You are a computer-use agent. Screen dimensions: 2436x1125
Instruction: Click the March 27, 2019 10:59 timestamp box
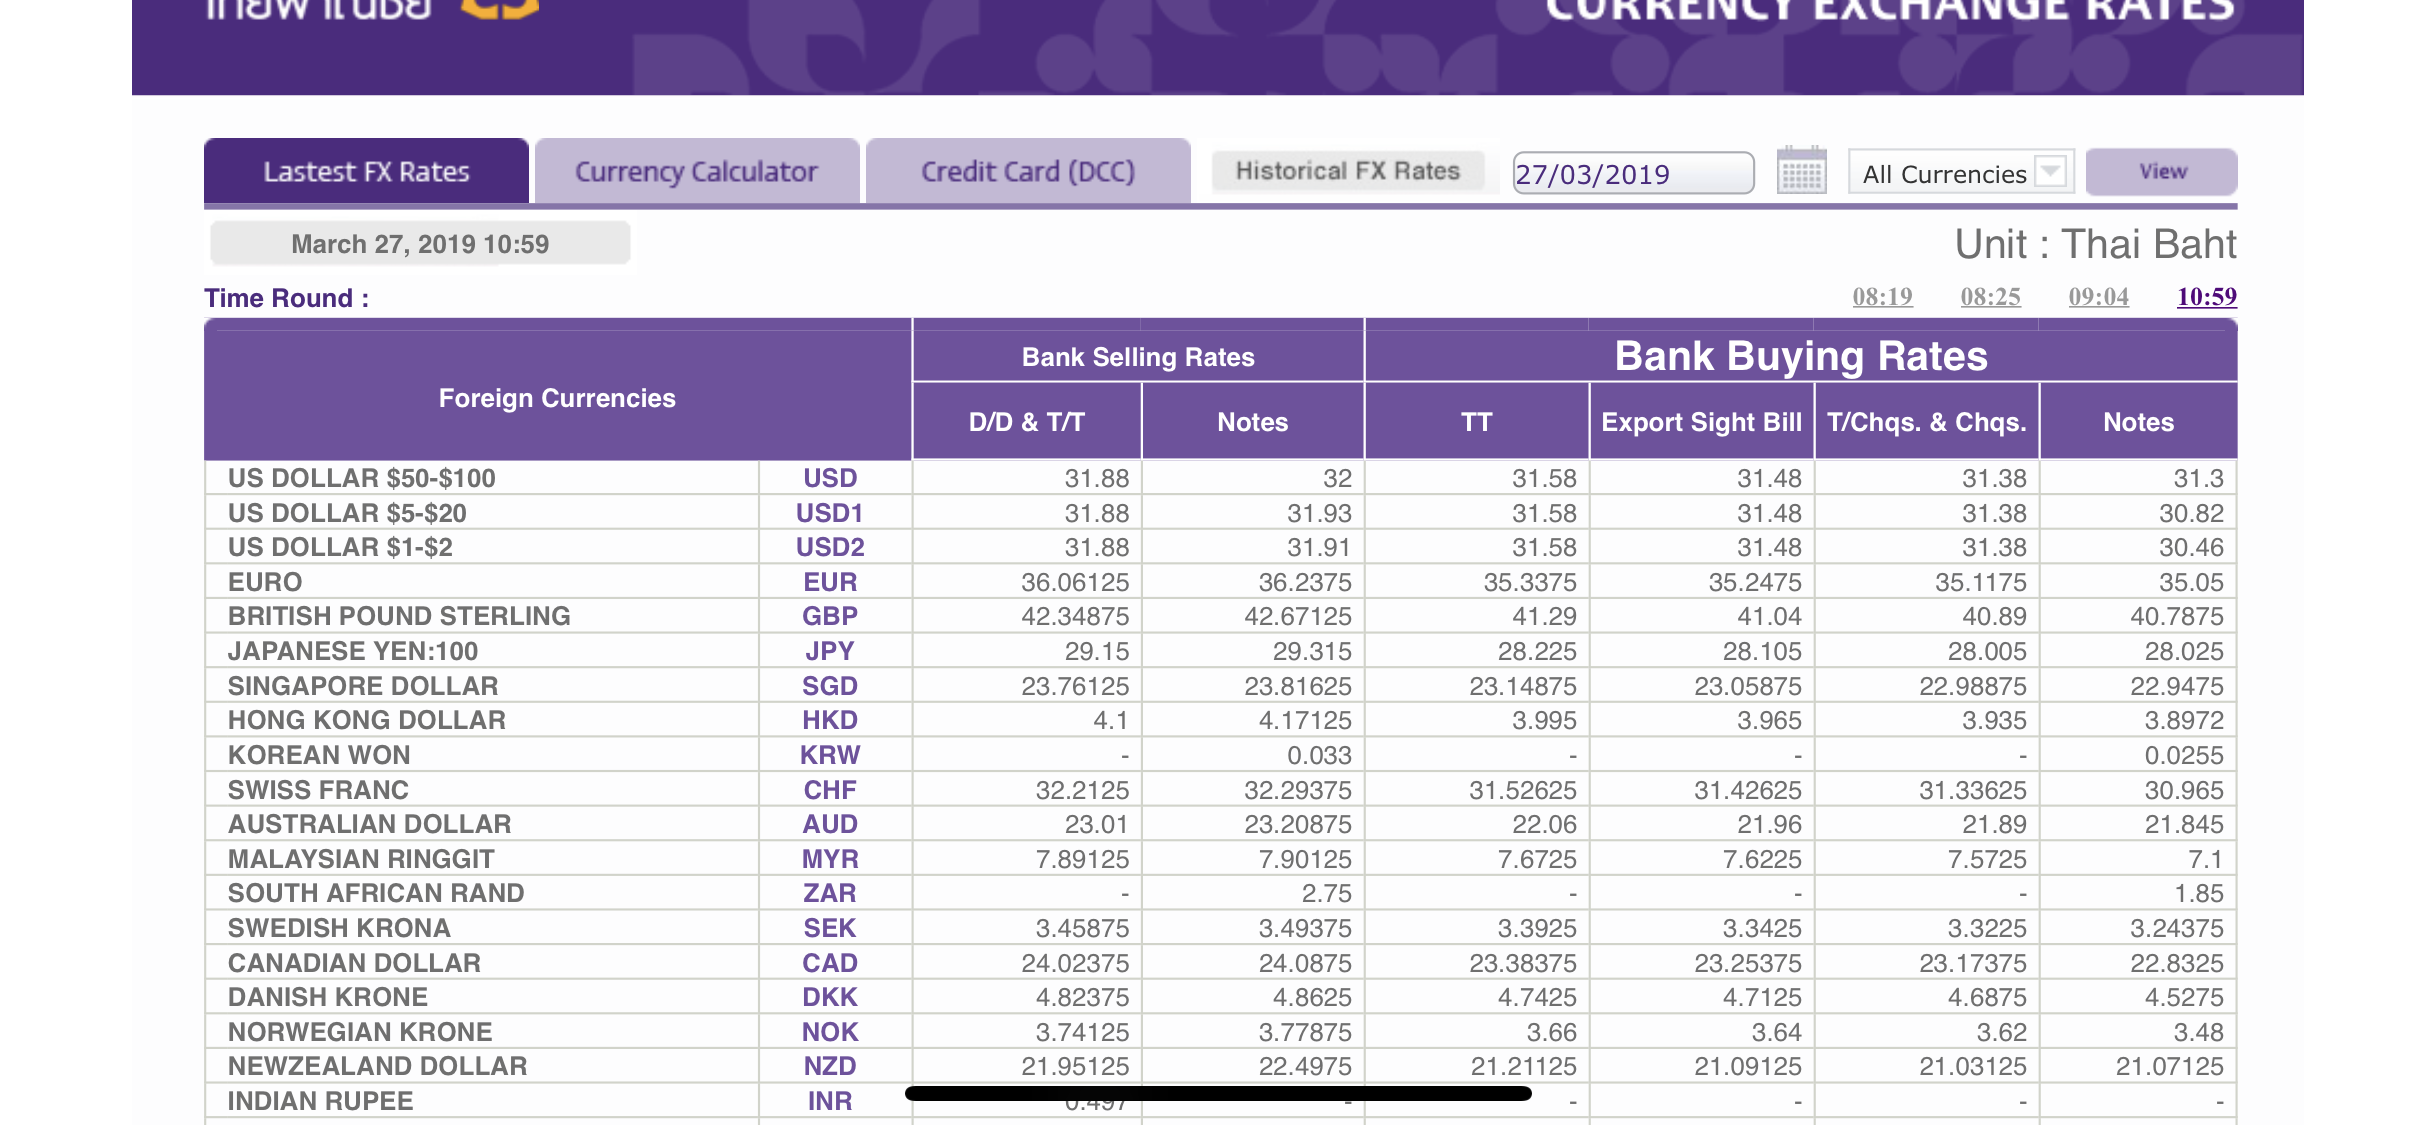pyautogui.click(x=420, y=244)
